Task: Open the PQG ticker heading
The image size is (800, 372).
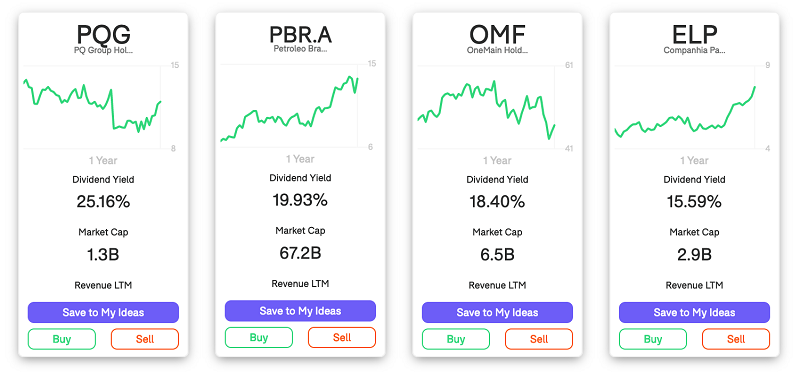Action: coord(104,34)
